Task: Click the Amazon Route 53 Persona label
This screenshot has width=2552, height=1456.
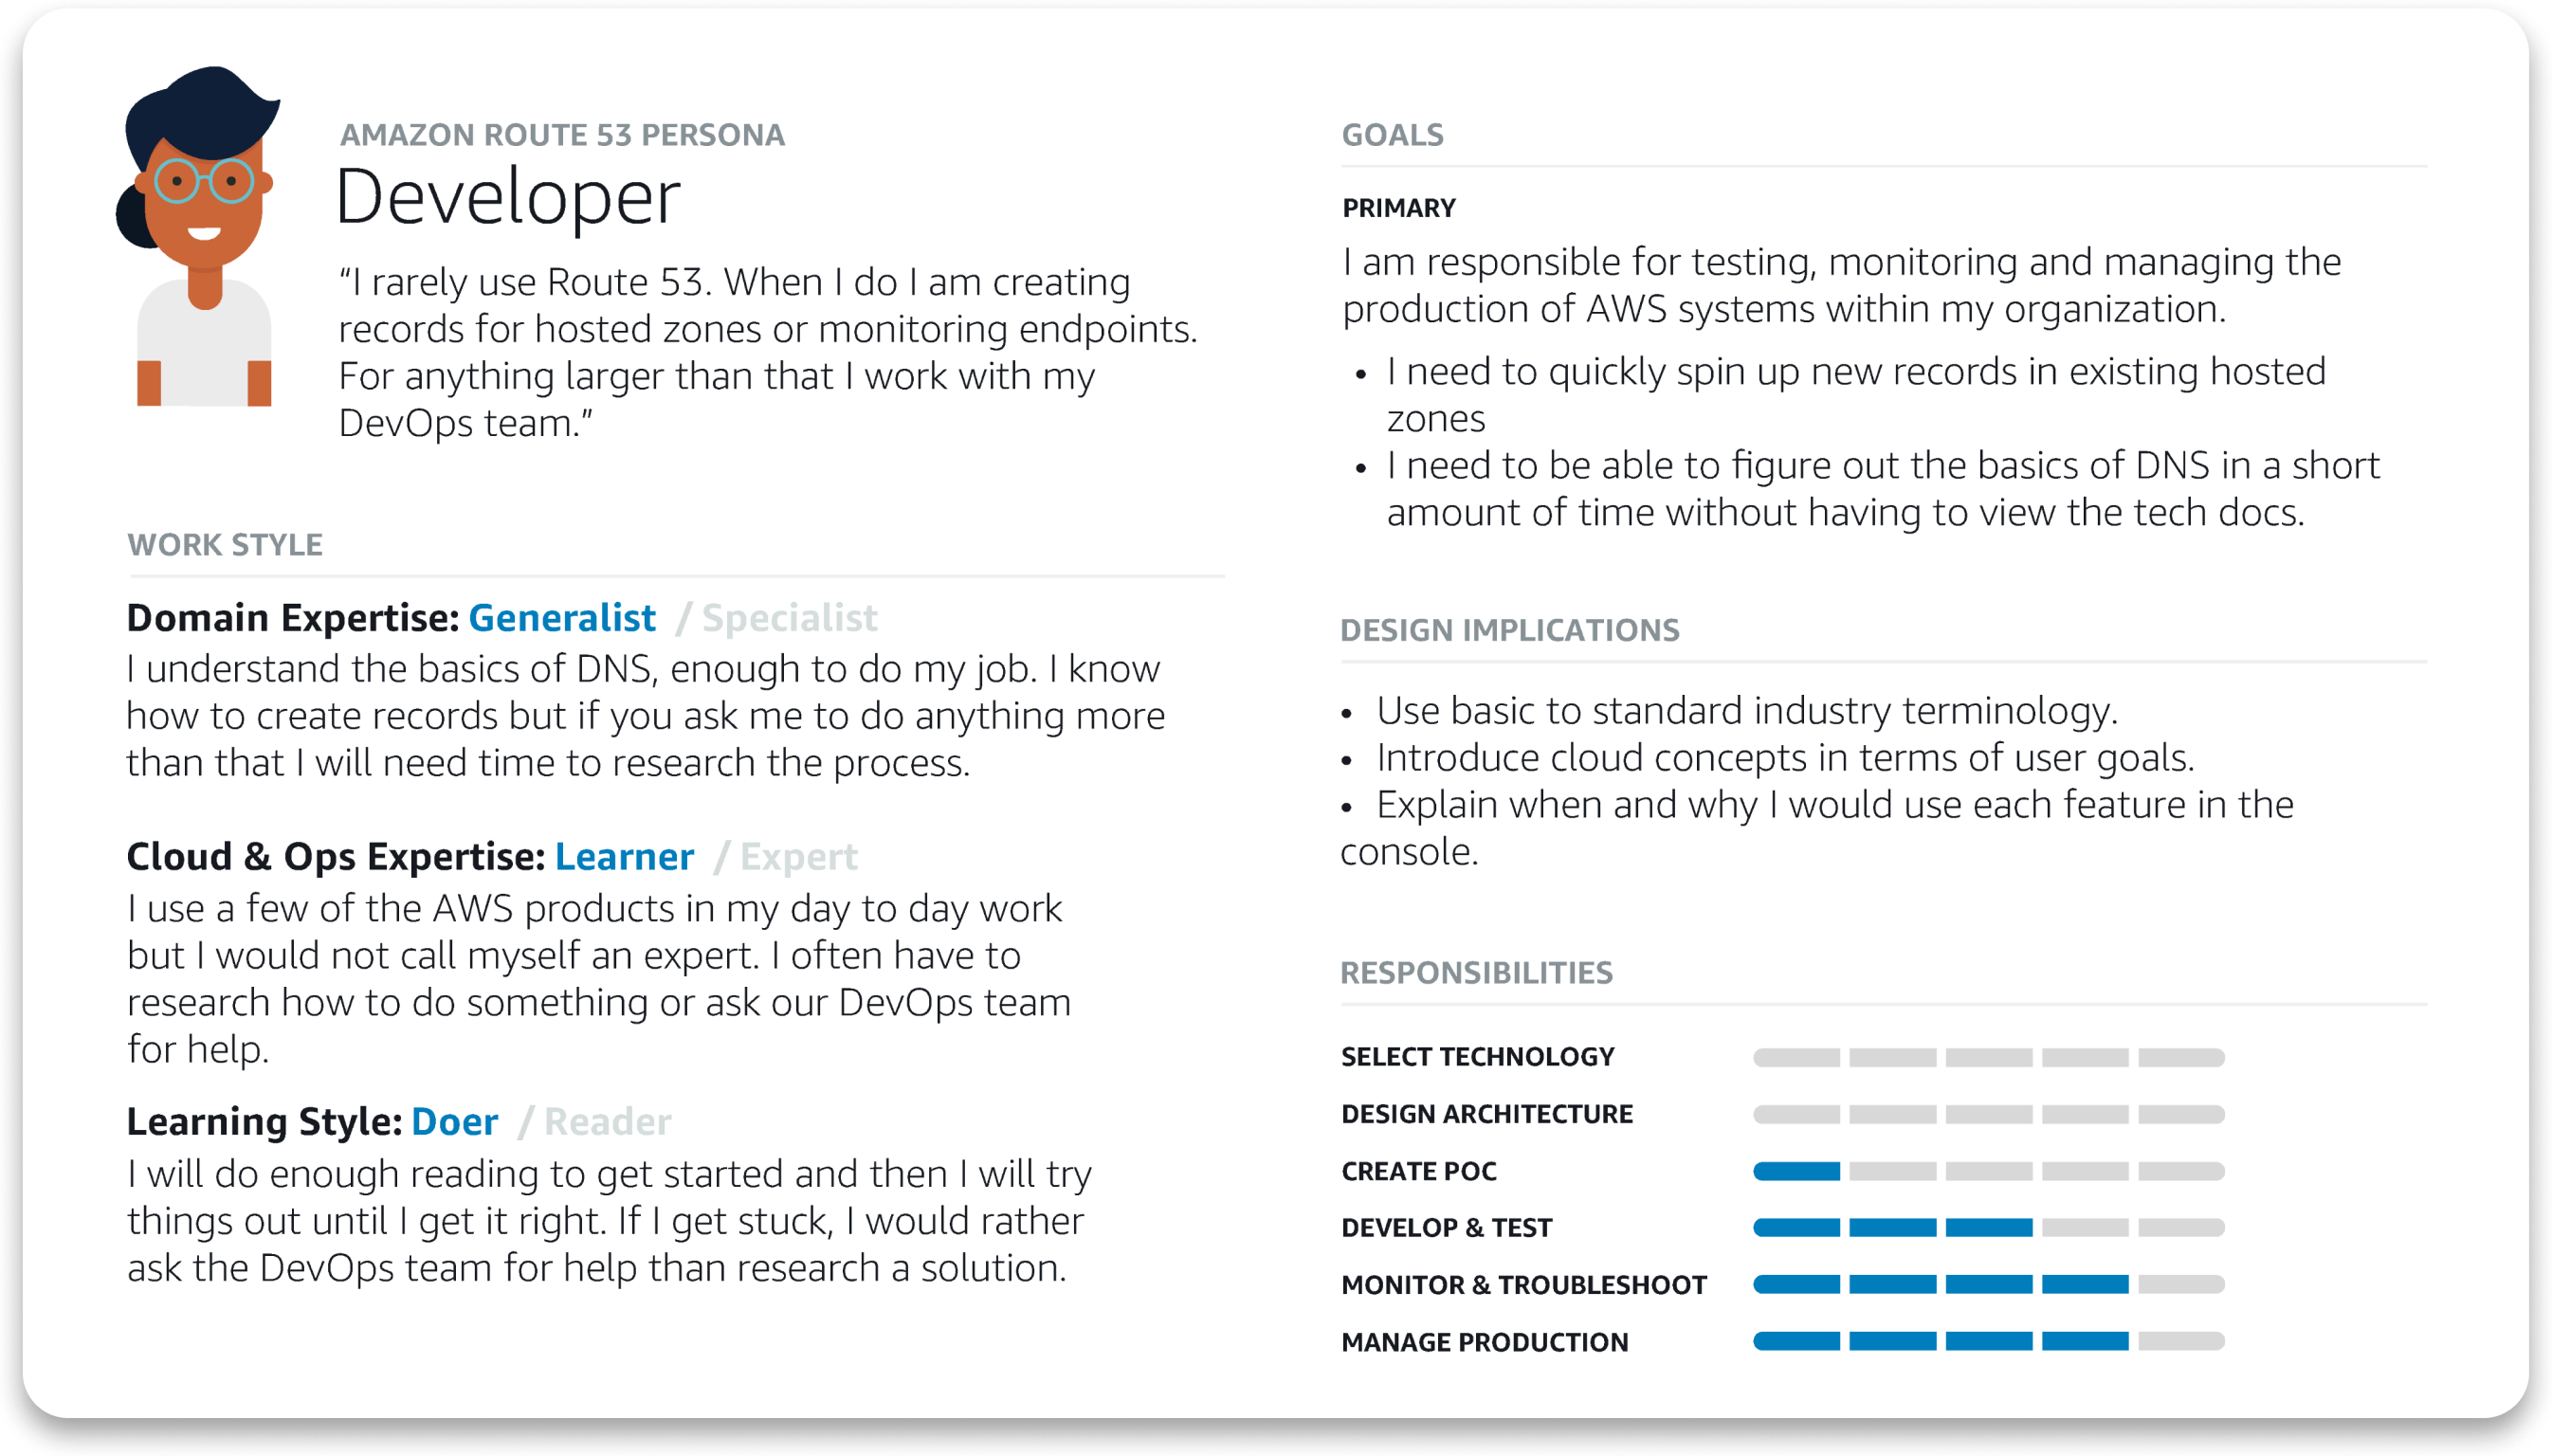Action: click(x=562, y=135)
